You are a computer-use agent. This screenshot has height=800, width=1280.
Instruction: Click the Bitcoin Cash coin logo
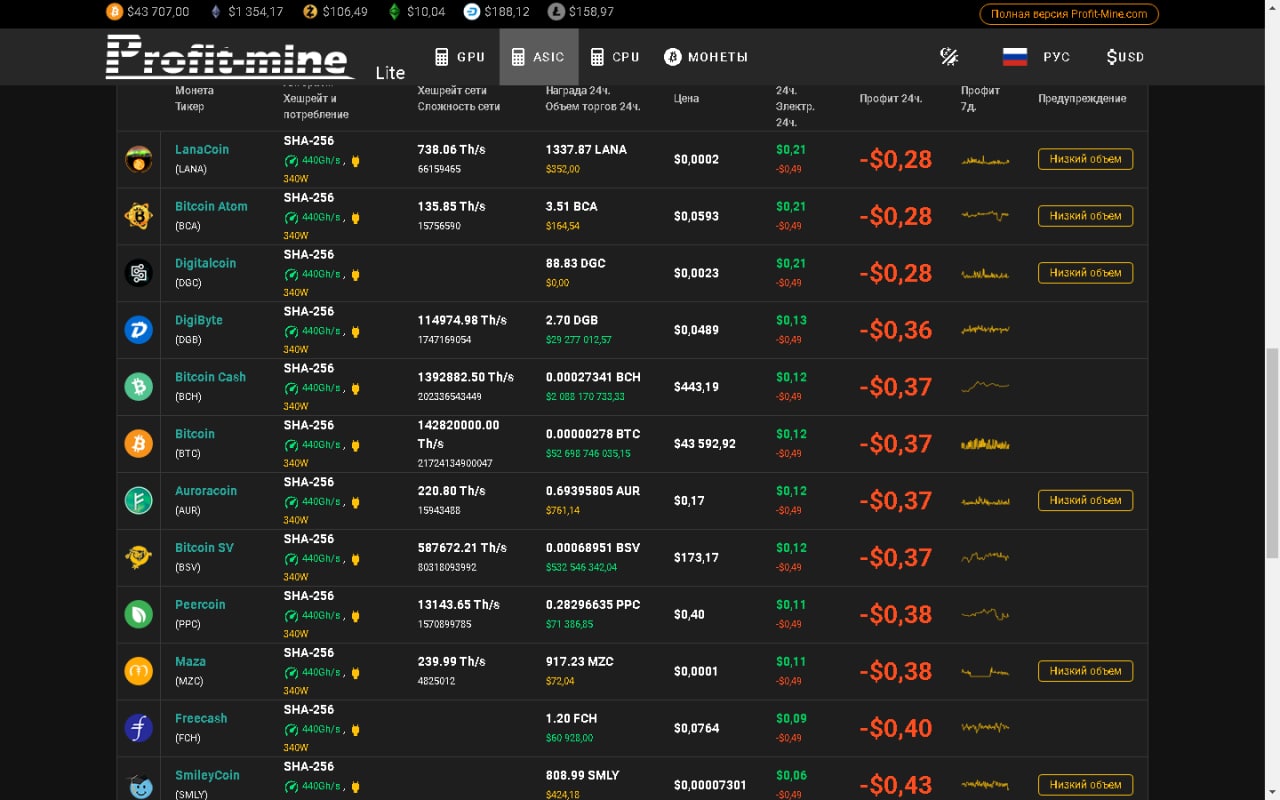click(x=139, y=387)
